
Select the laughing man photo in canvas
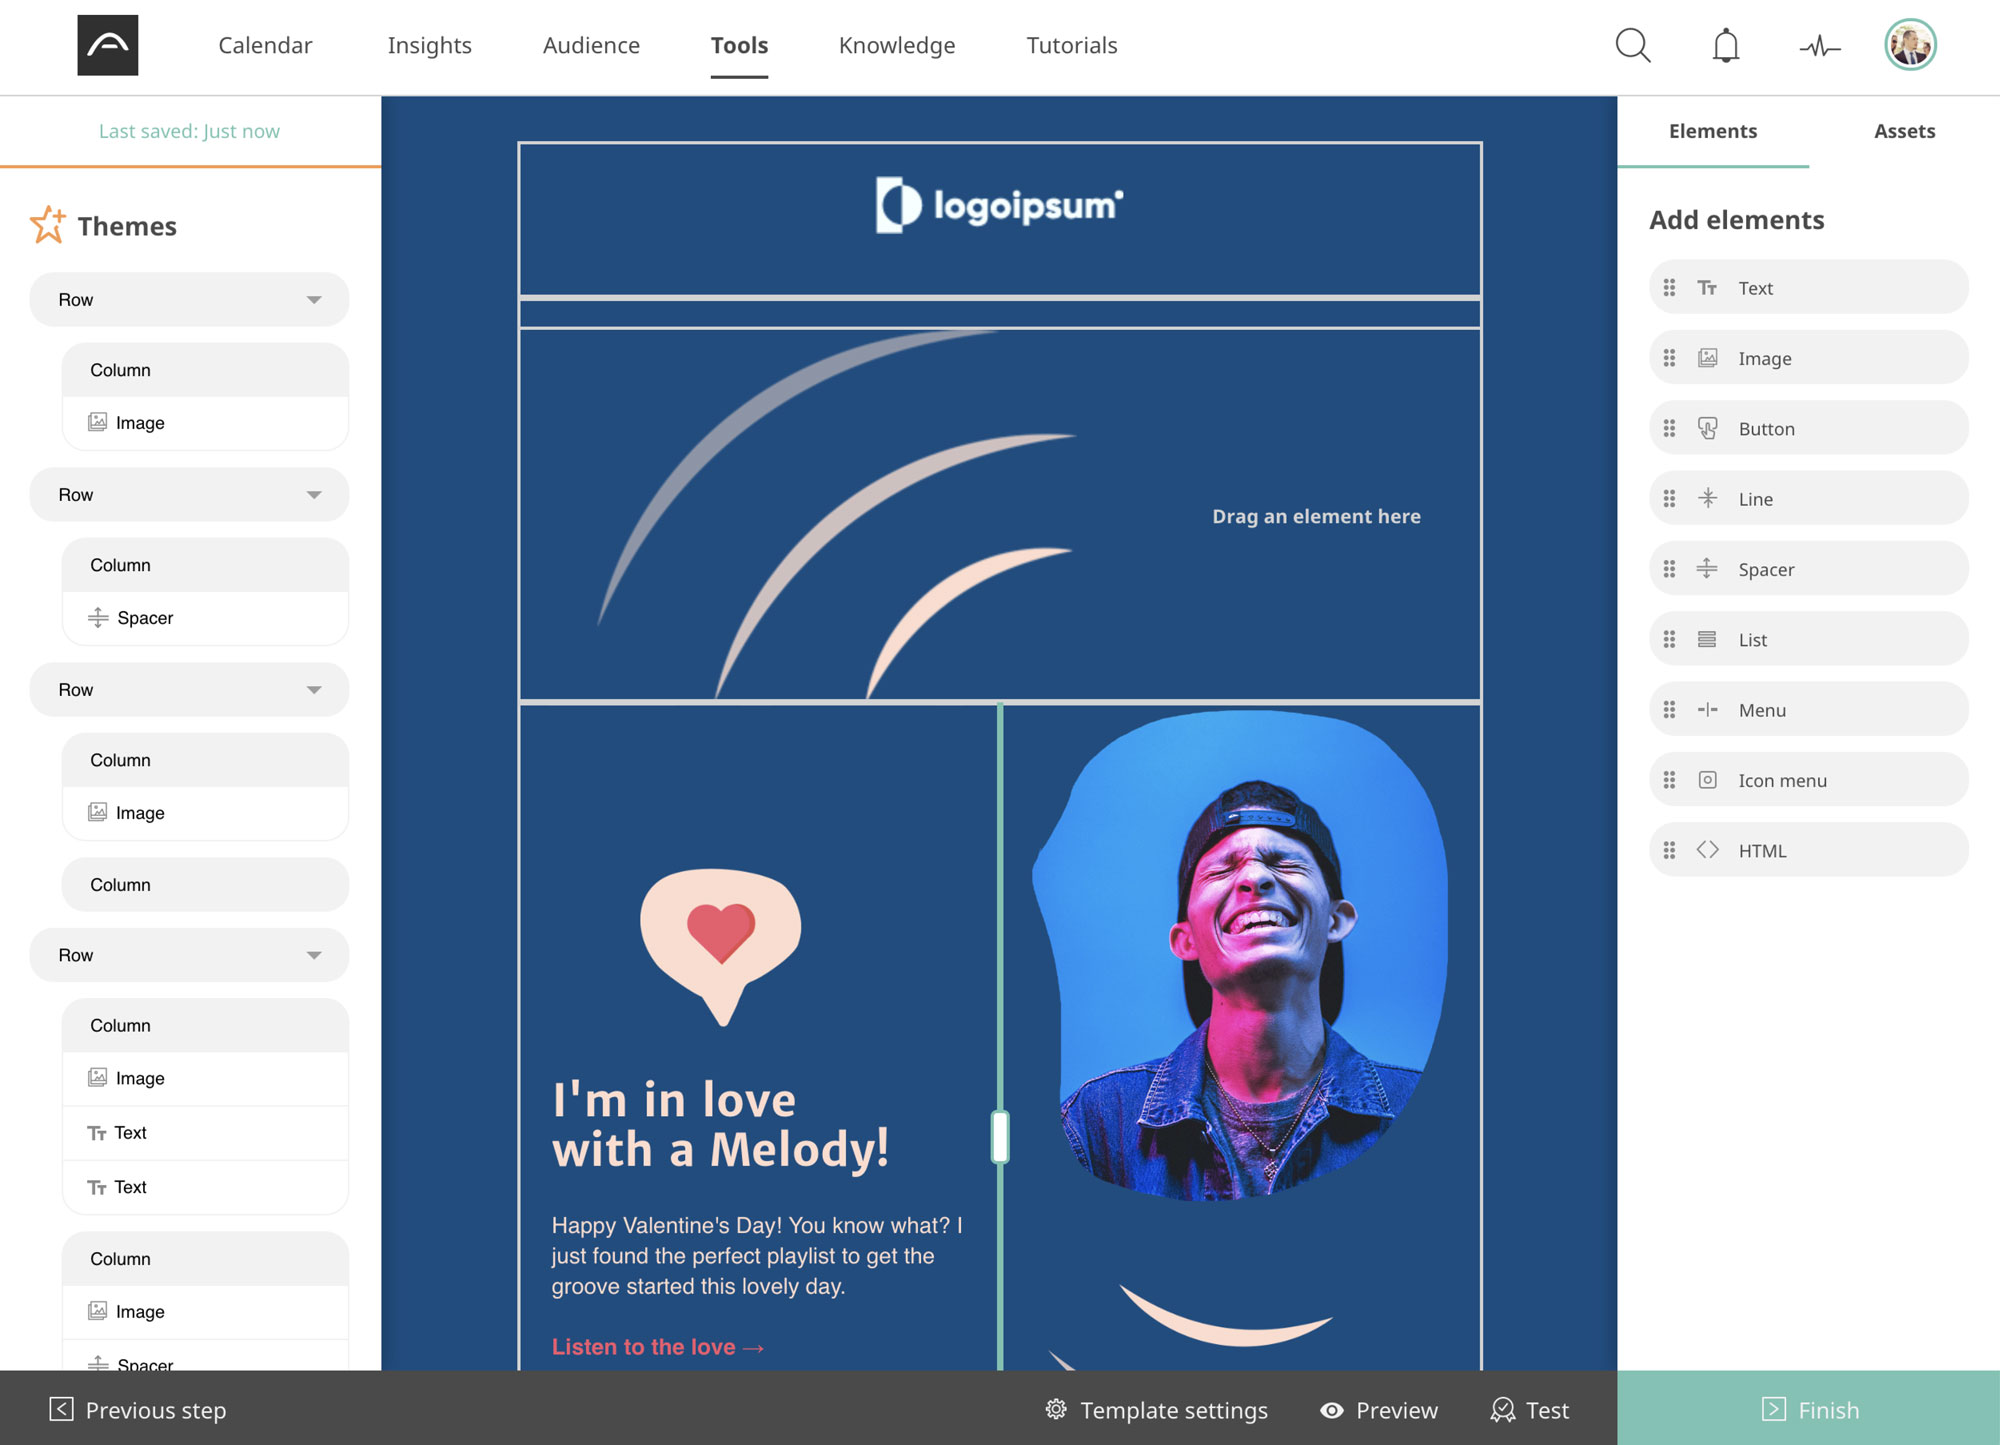point(1240,955)
